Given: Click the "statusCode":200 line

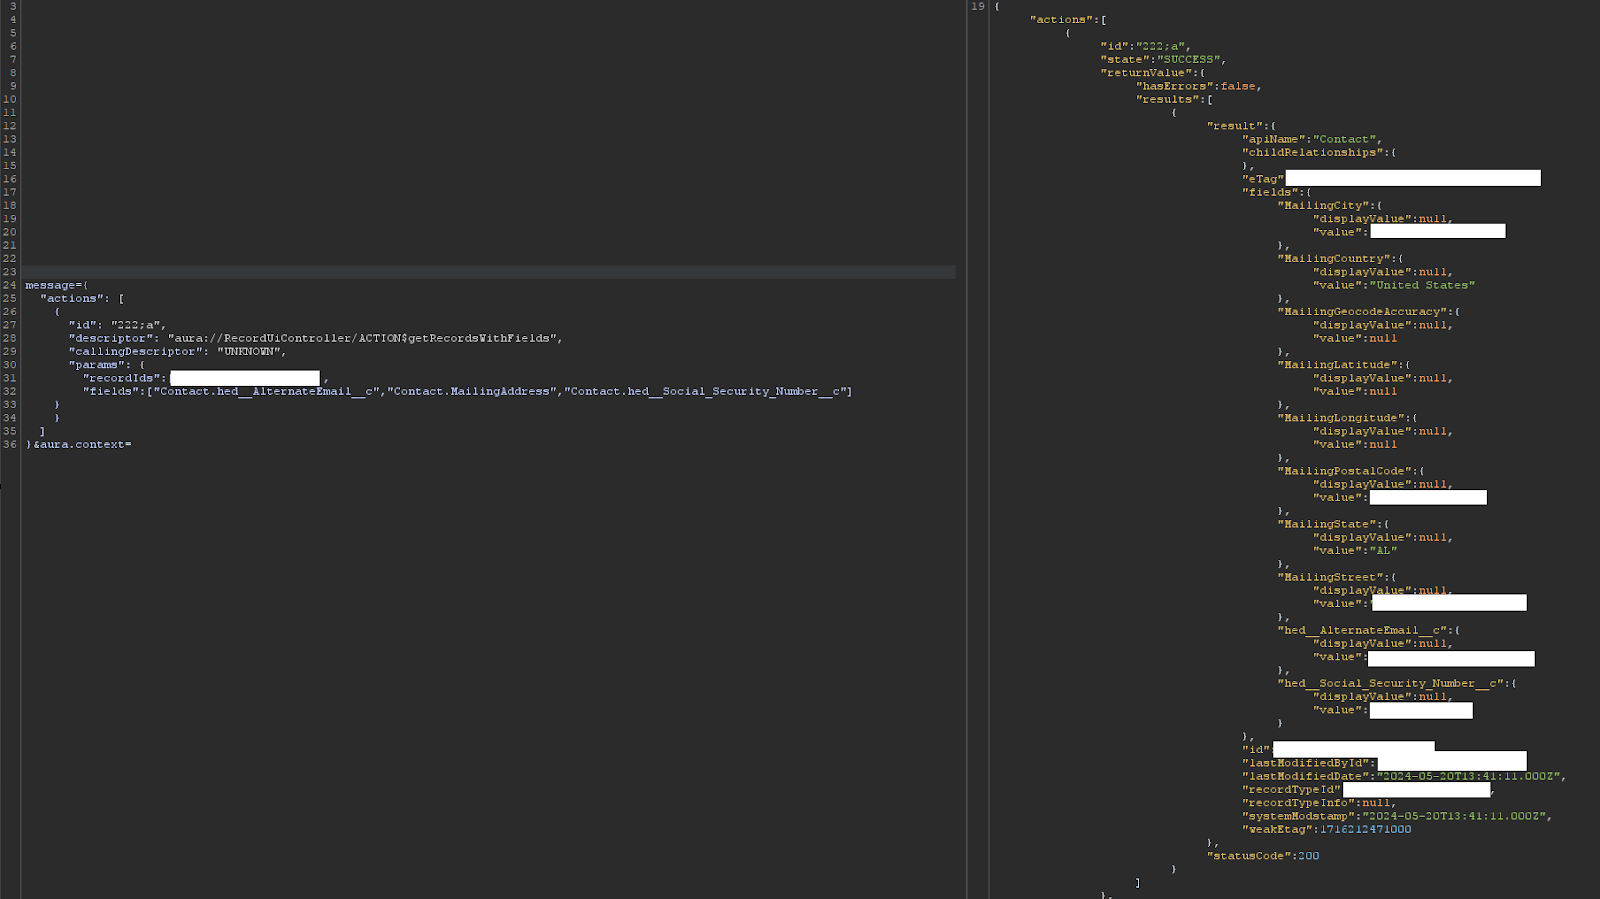Looking at the screenshot, I should [x=1263, y=856].
